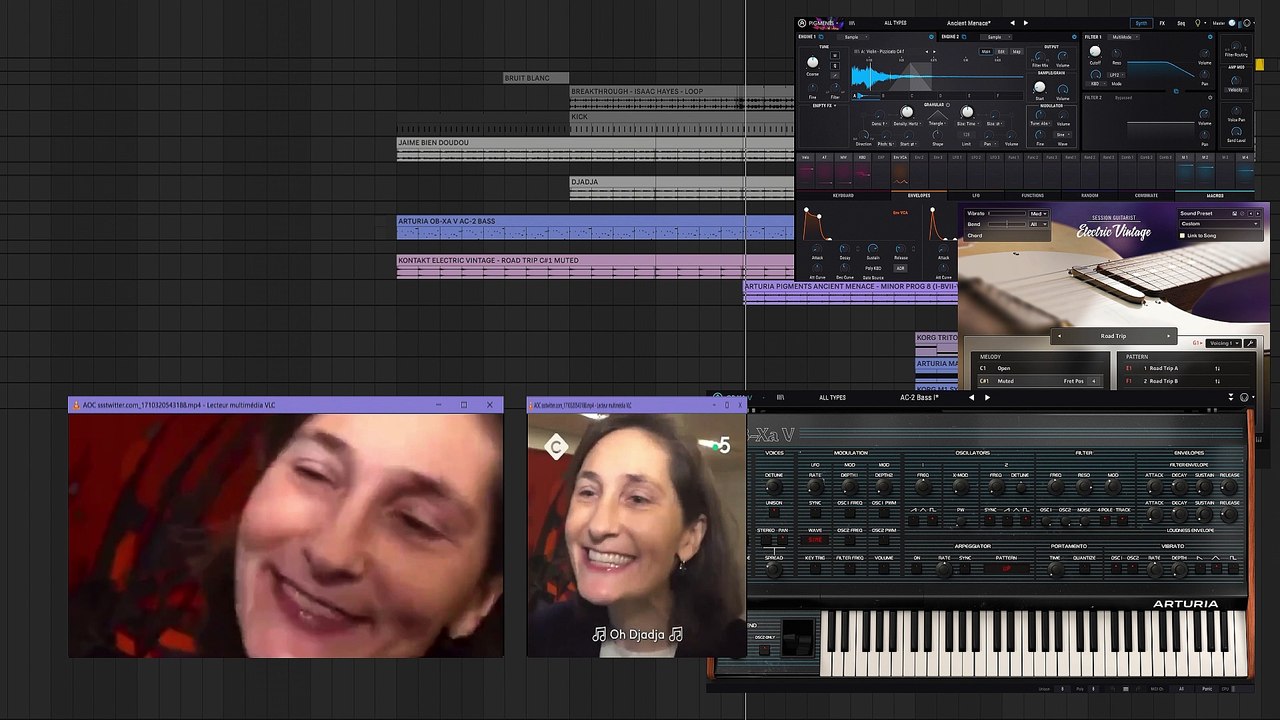This screenshot has height=720, width=1280.
Task: Click the Ancient Menace preset name
Action: pos(969,23)
